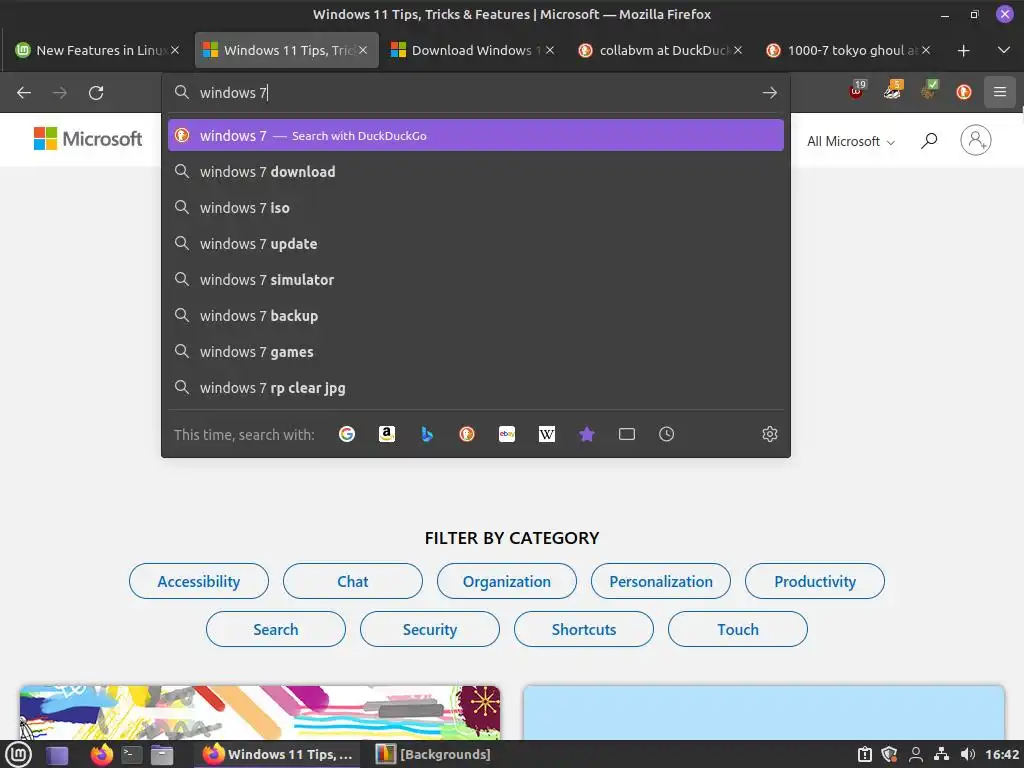Viewport: 1024px width, 768px height.
Task: Choose 'windows 7 Search with DuckDuckGo' suggestion
Action: click(475, 135)
